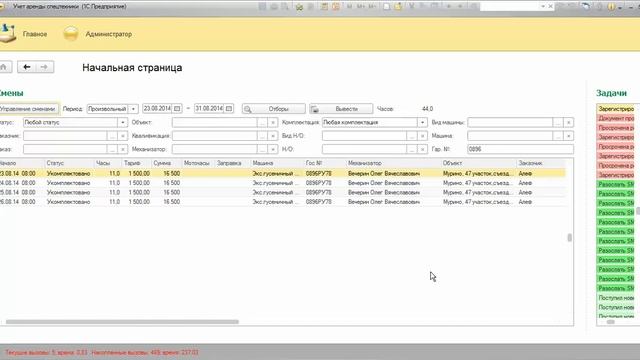
Task: Click the horizontal scrollbar of shifts table
Action: click(122, 322)
